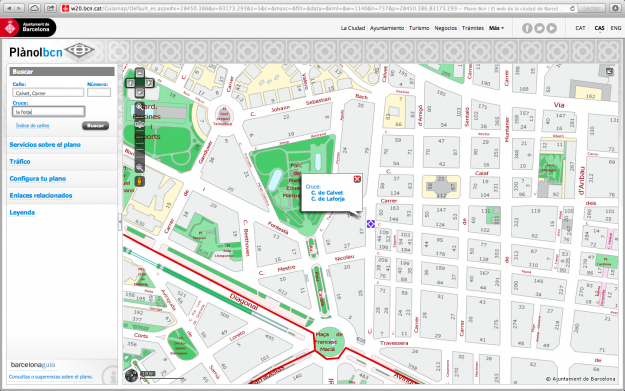
Task: Open the Turismo menu item
Action: click(419, 28)
